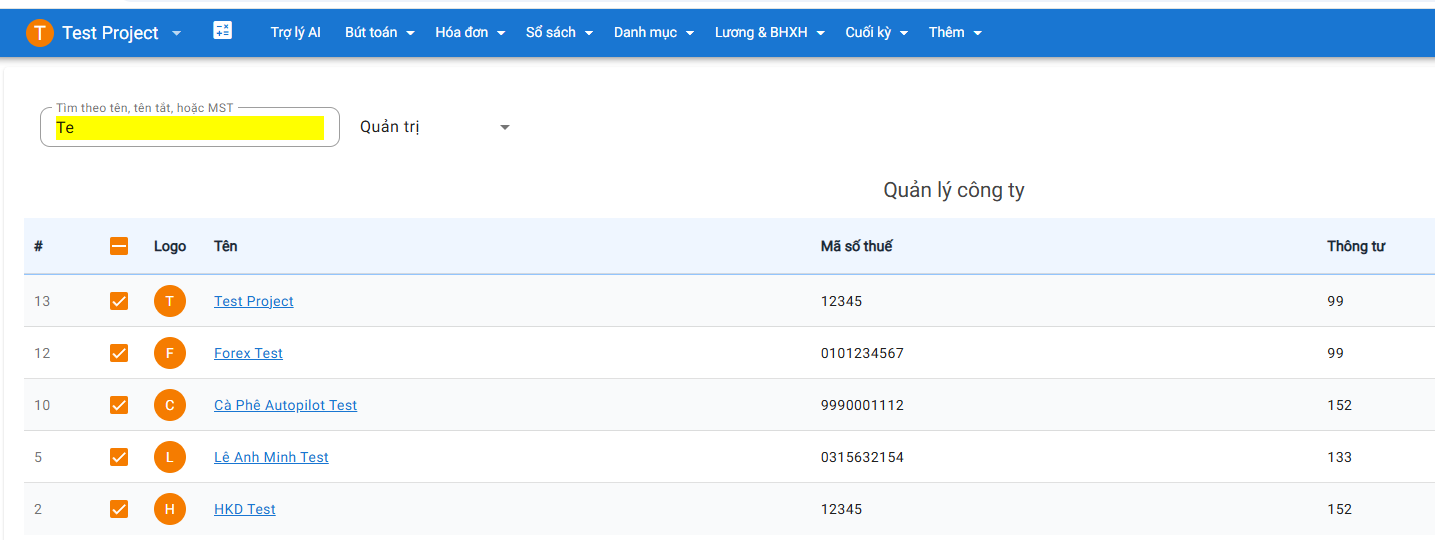This screenshot has width=1435, height=540.
Task: Uncheck the HKD Test row checkbox
Action: point(119,509)
